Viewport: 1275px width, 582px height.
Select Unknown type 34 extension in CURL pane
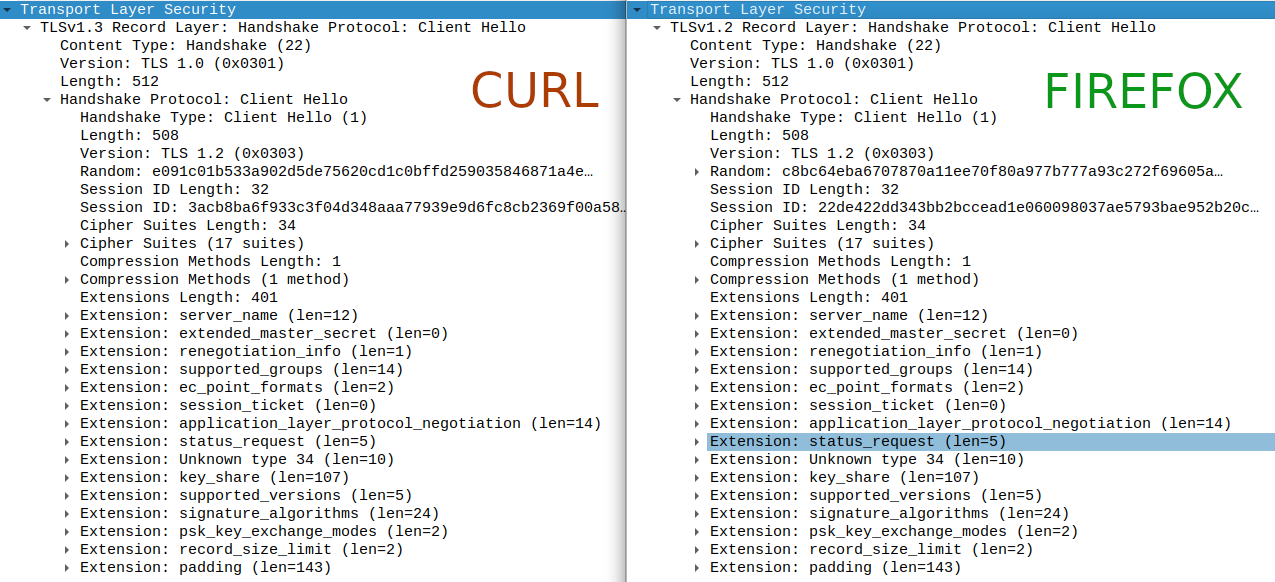(x=237, y=459)
